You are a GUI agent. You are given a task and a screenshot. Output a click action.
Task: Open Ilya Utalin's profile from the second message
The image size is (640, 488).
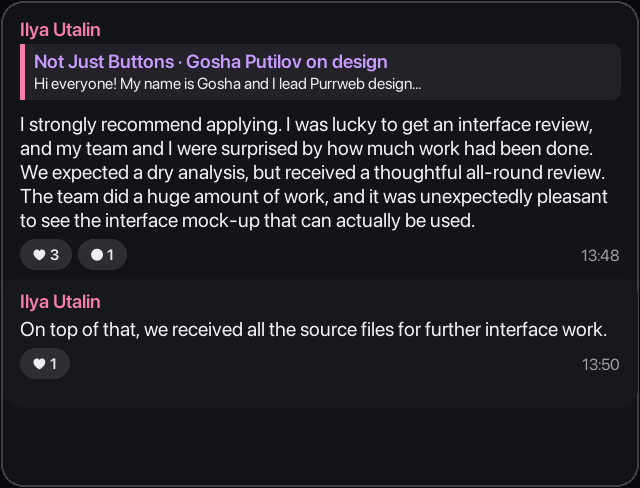coord(60,302)
